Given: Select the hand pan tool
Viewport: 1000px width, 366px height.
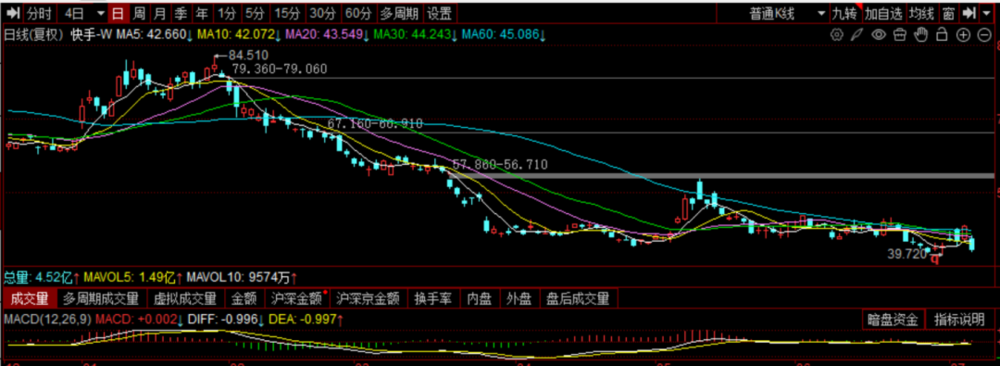Looking at the screenshot, I should (921, 34).
